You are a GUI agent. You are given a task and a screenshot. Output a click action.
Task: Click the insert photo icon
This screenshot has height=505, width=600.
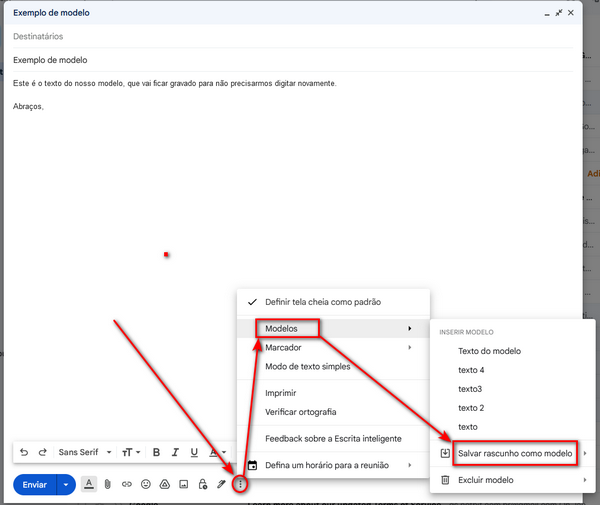pyautogui.click(x=184, y=484)
